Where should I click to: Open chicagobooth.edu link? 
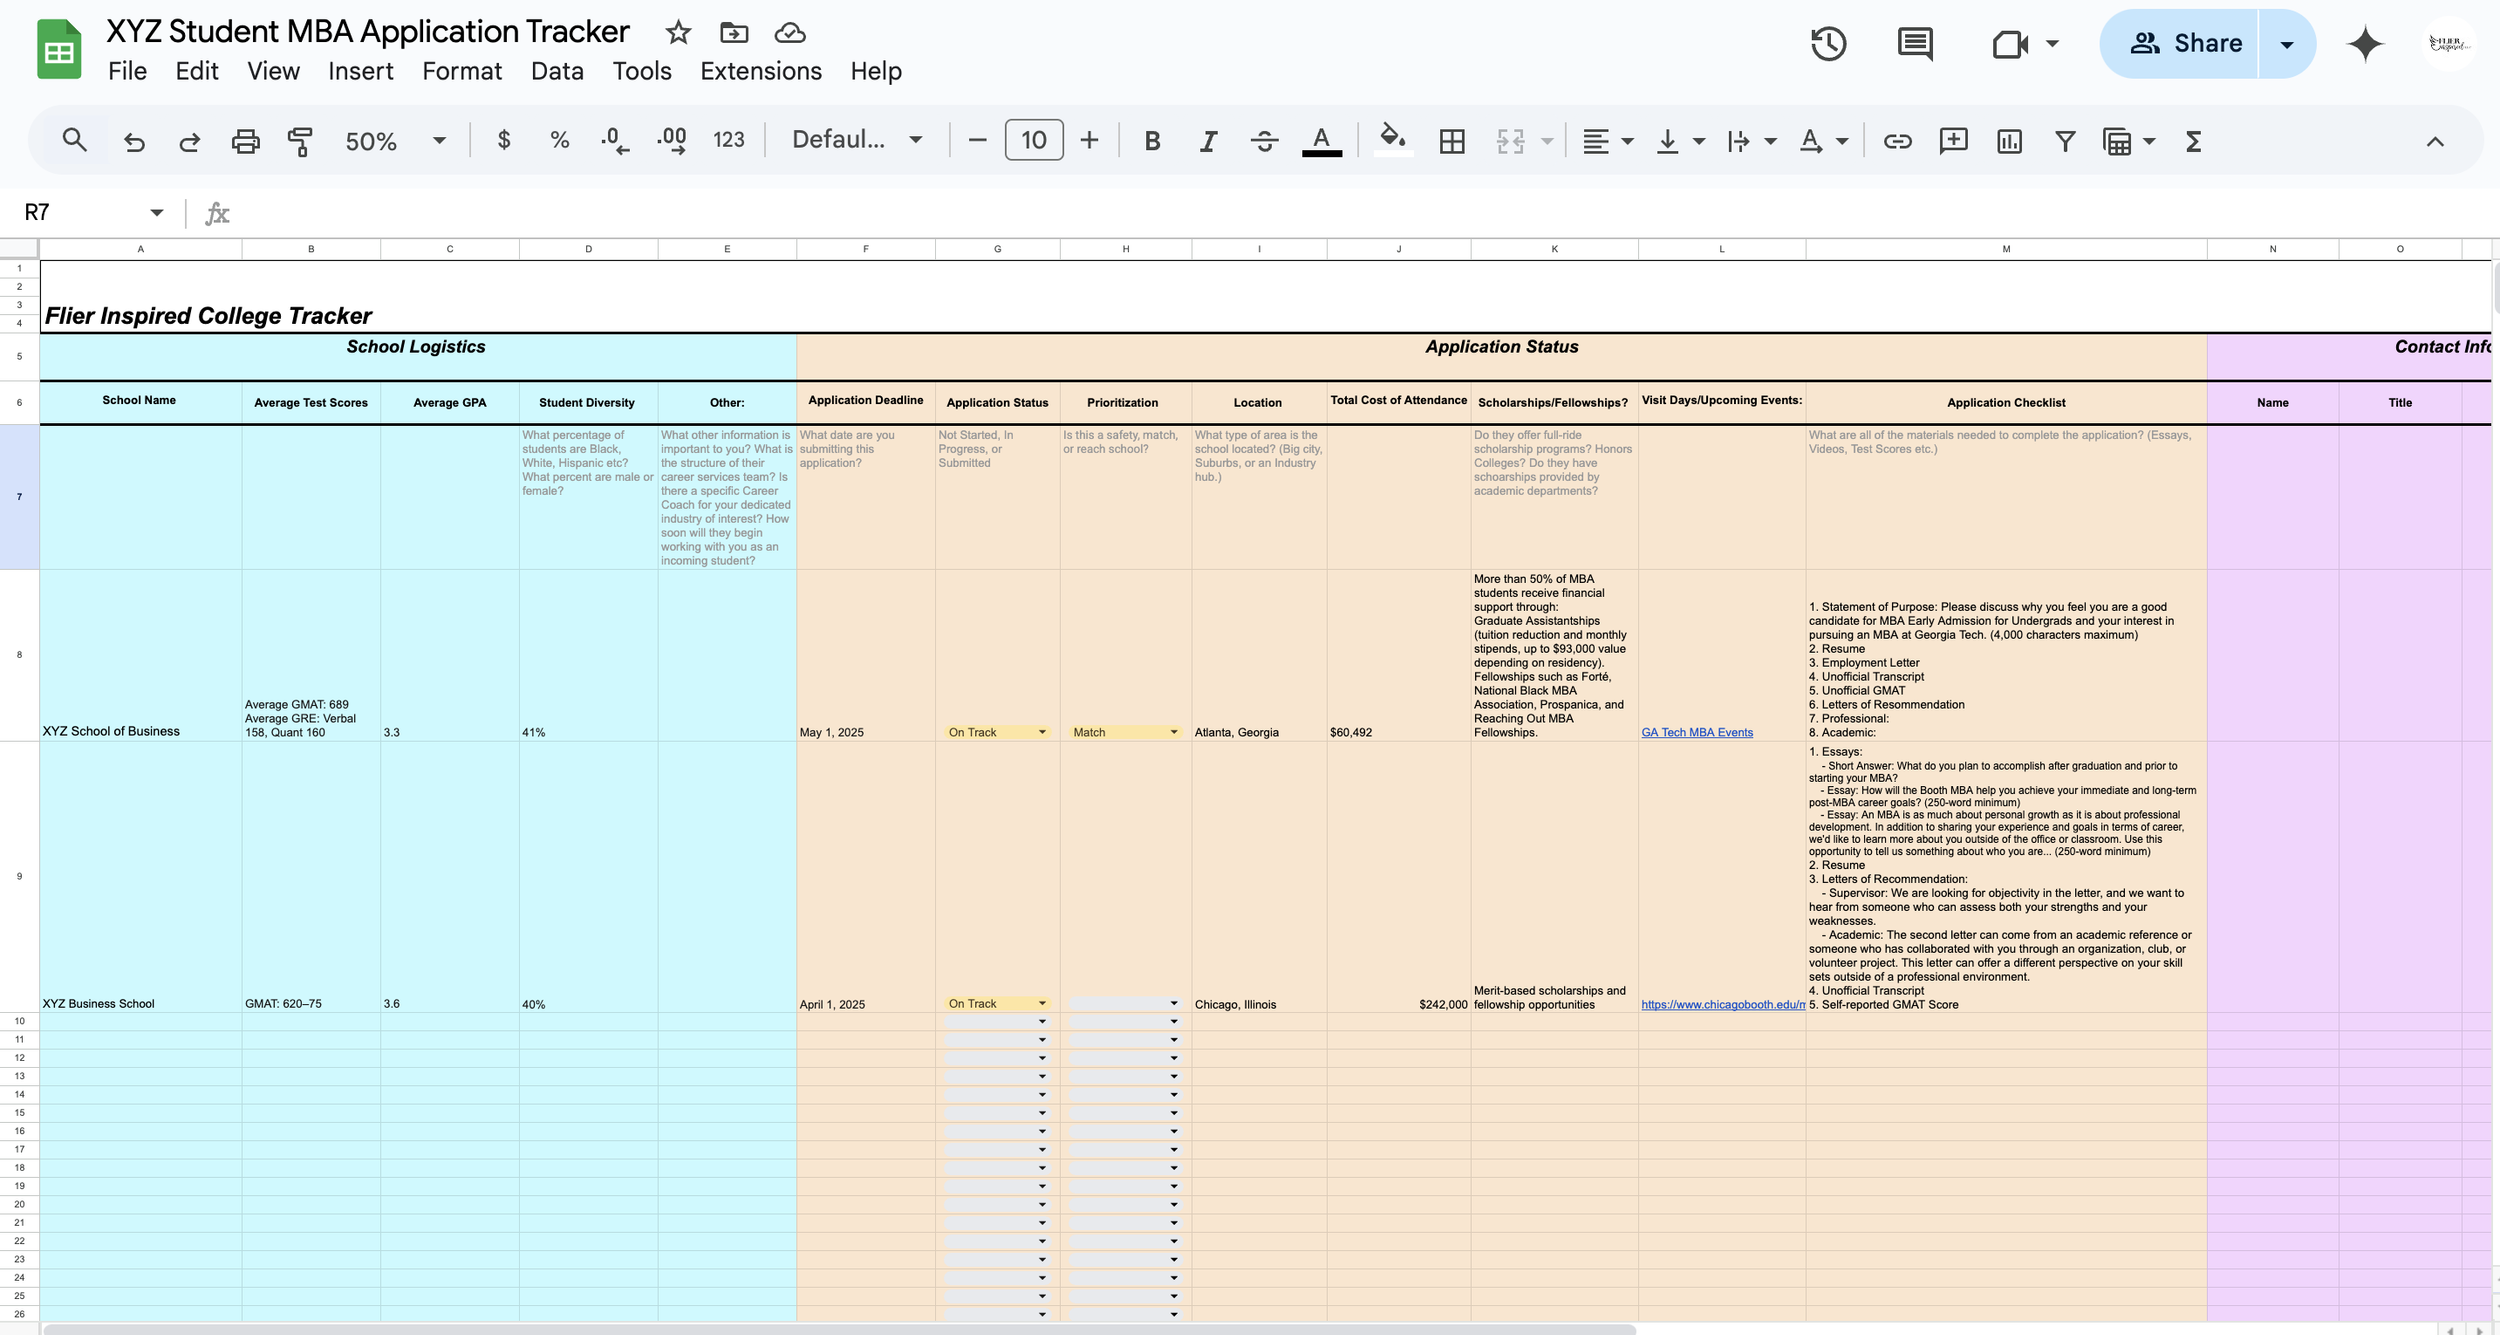point(1722,1005)
